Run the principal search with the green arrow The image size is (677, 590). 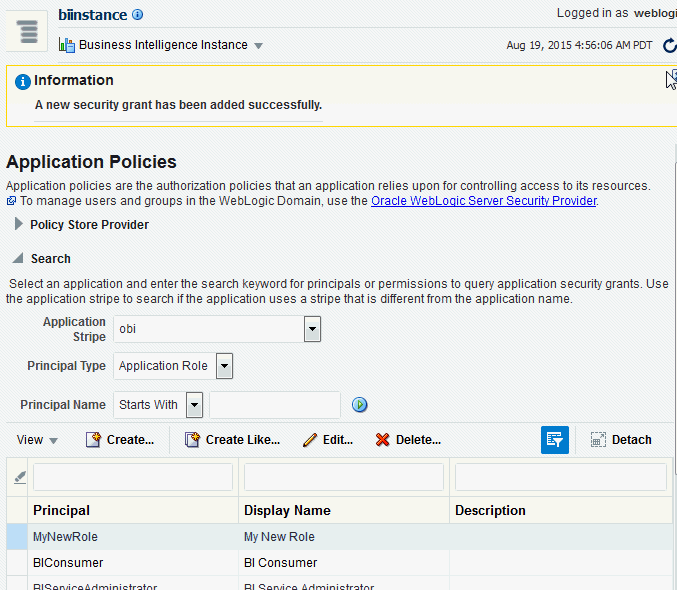[359, 405]
